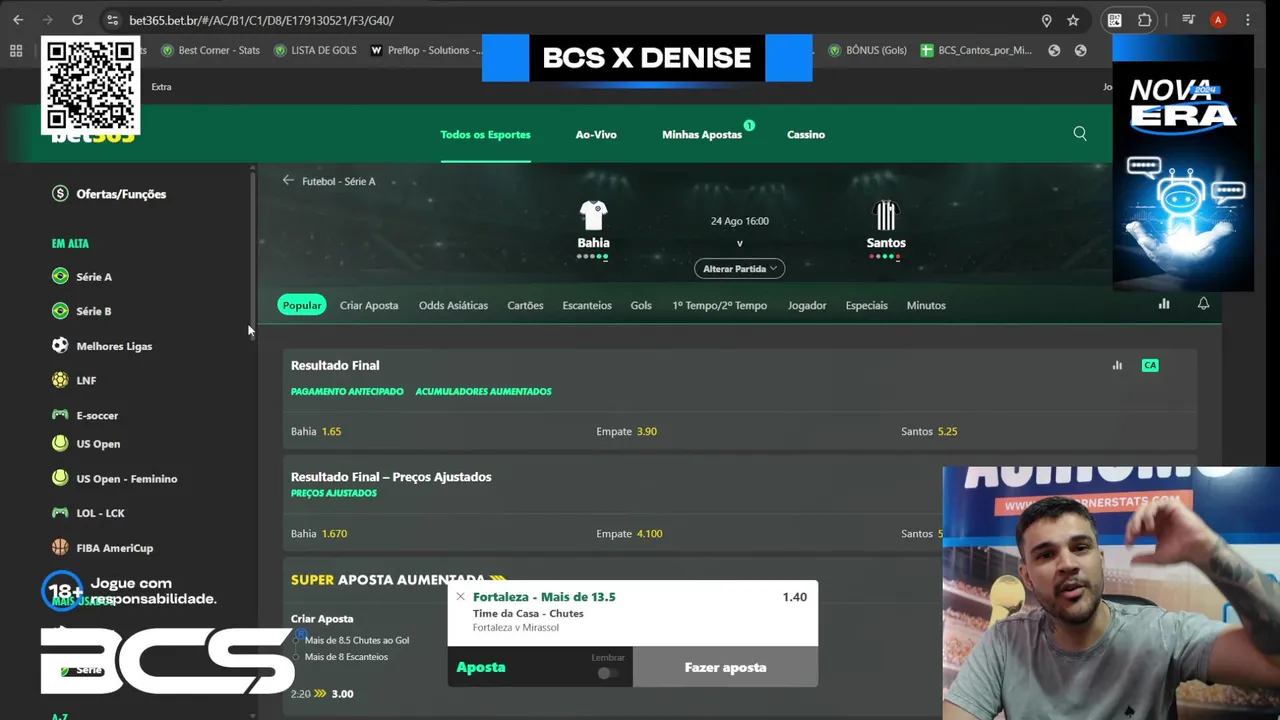Open Minhas Apostas in header
Viewport: 1280px width, 720px height.
point(702,134)
